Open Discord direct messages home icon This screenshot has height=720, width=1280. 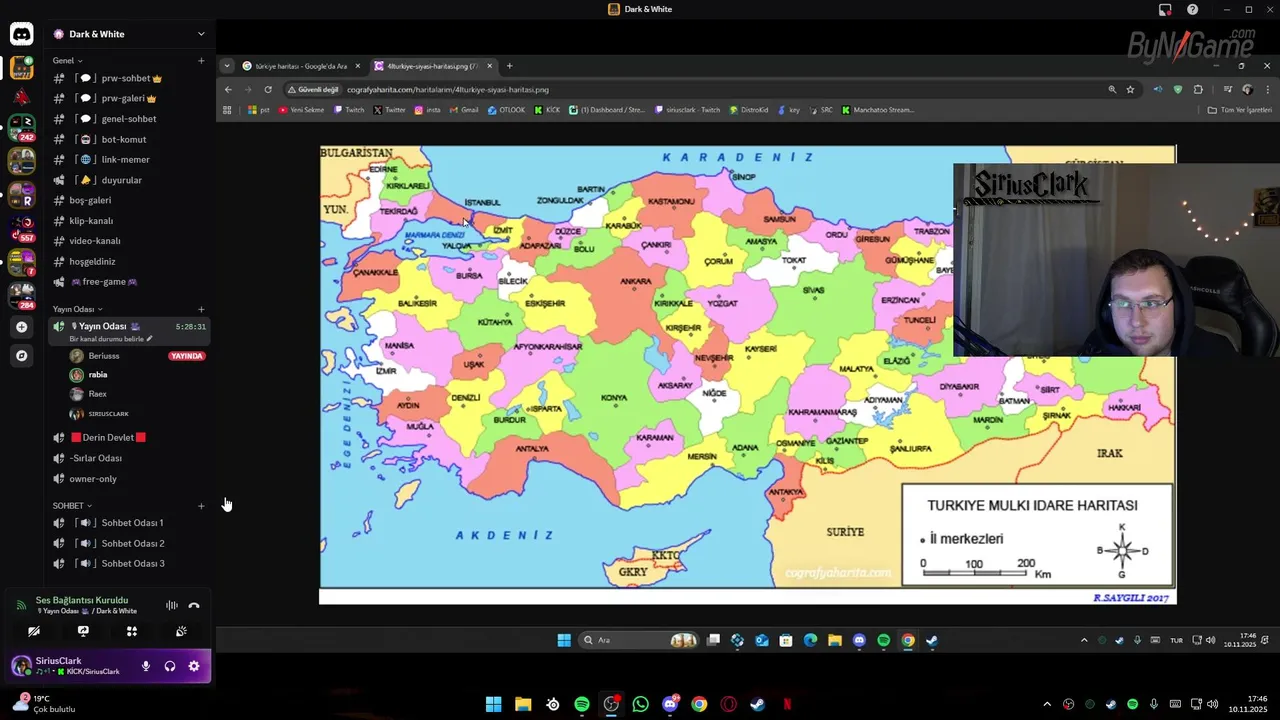click(x=21, y=34)
